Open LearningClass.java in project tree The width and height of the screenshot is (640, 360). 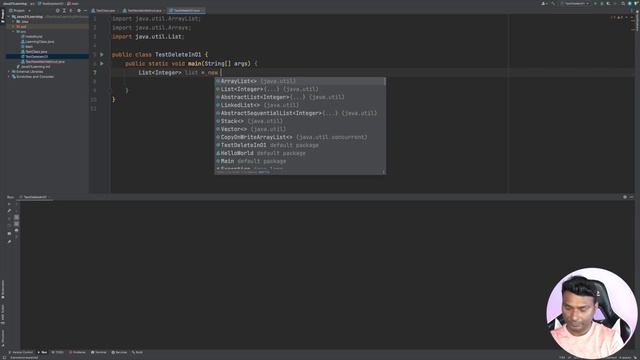(38, 42)
